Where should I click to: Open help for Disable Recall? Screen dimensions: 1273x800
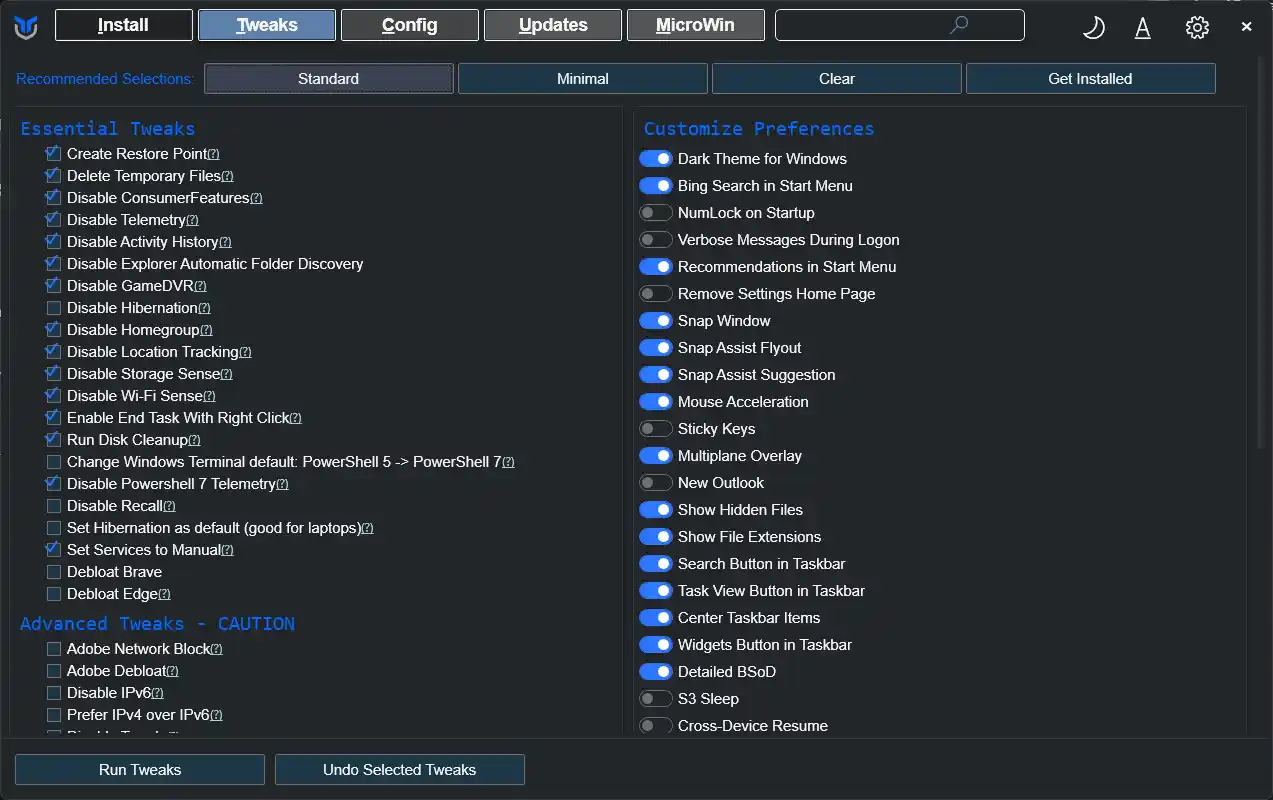click(169, 506)
